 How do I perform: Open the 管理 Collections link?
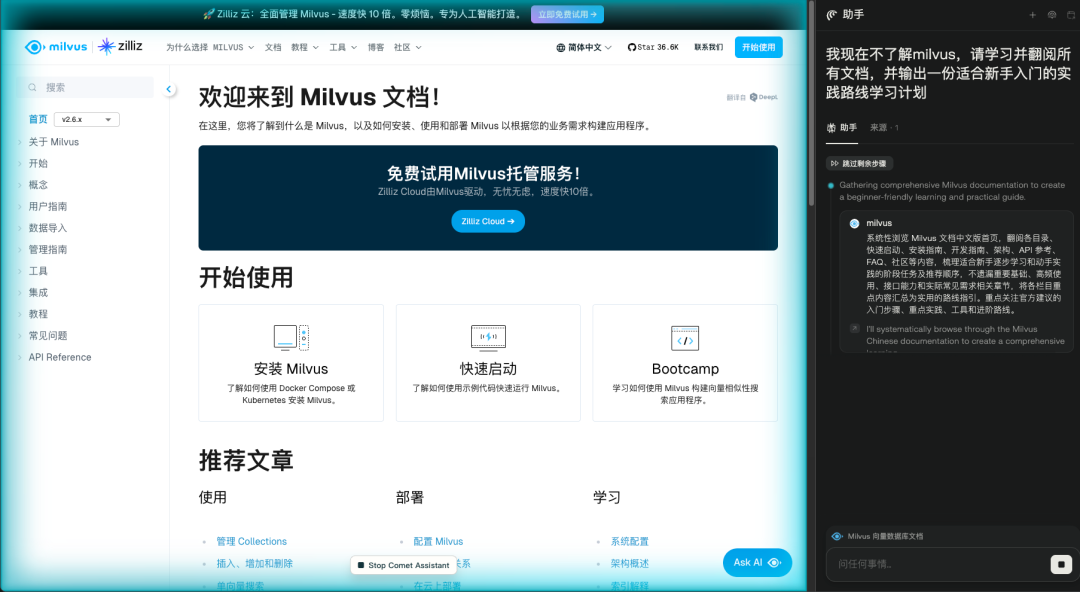coord(251,542)
